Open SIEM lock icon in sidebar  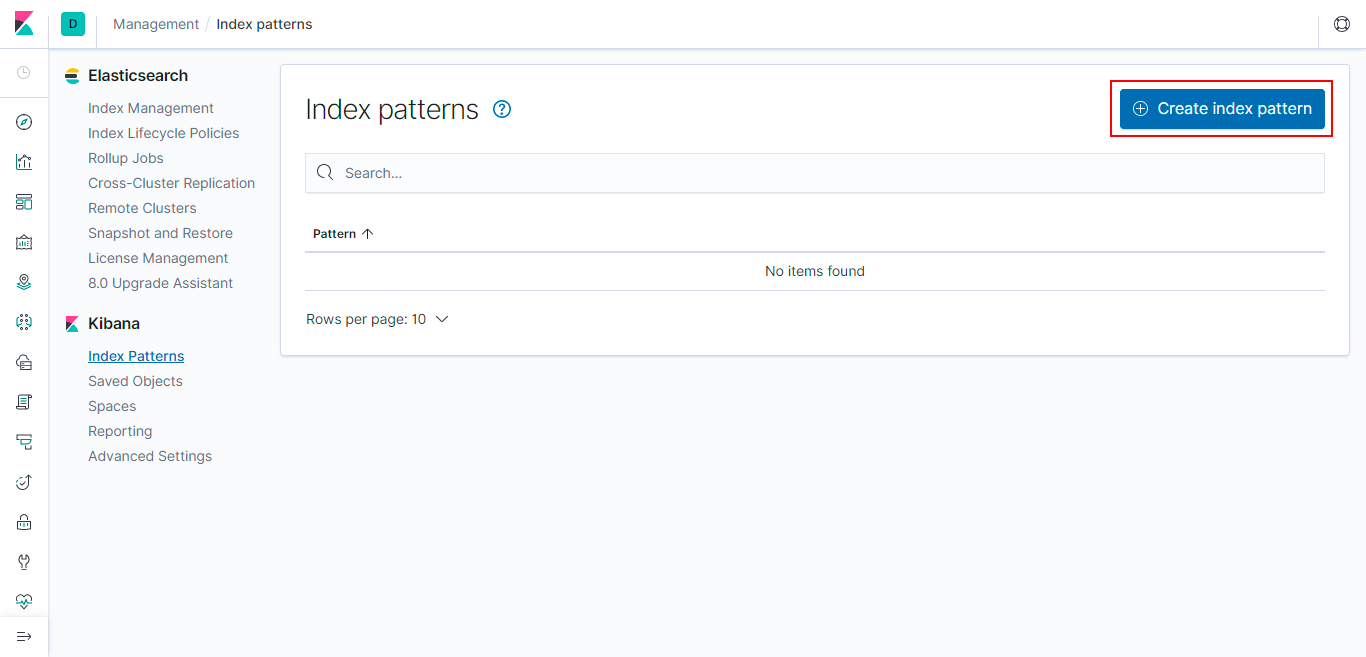tap(24, 522)
